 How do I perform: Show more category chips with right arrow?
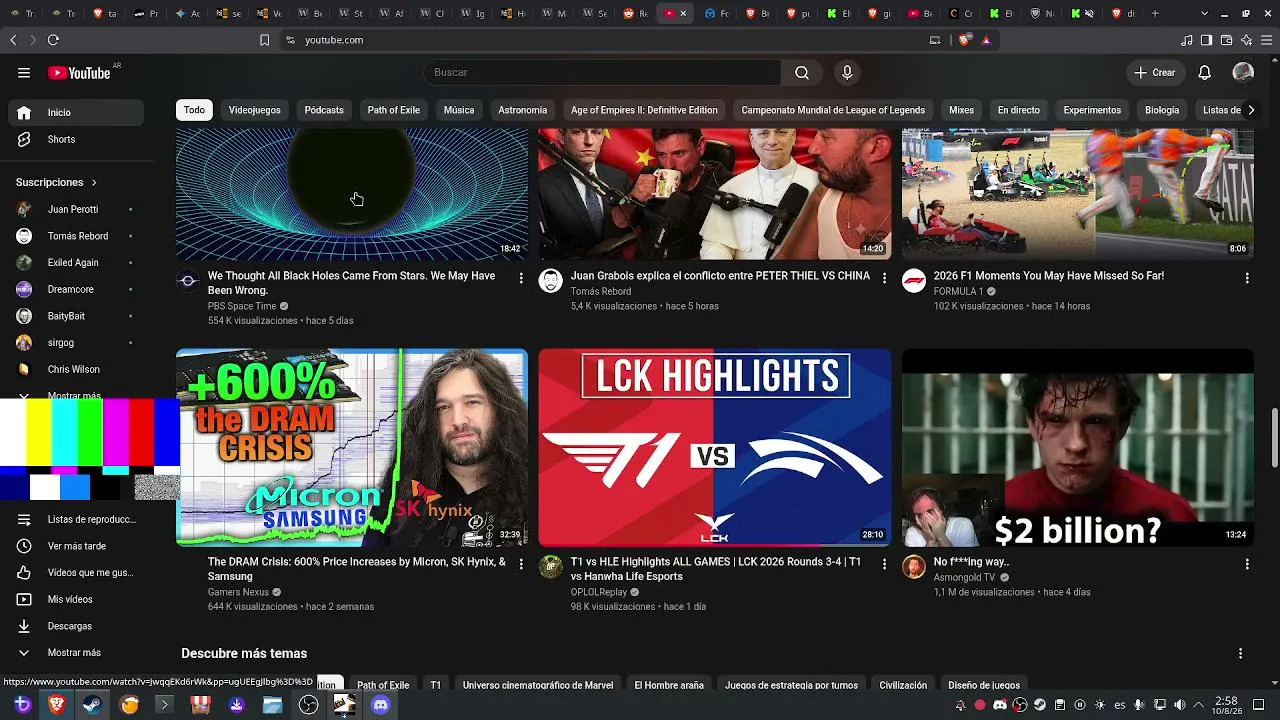(x=1250, y=110)
